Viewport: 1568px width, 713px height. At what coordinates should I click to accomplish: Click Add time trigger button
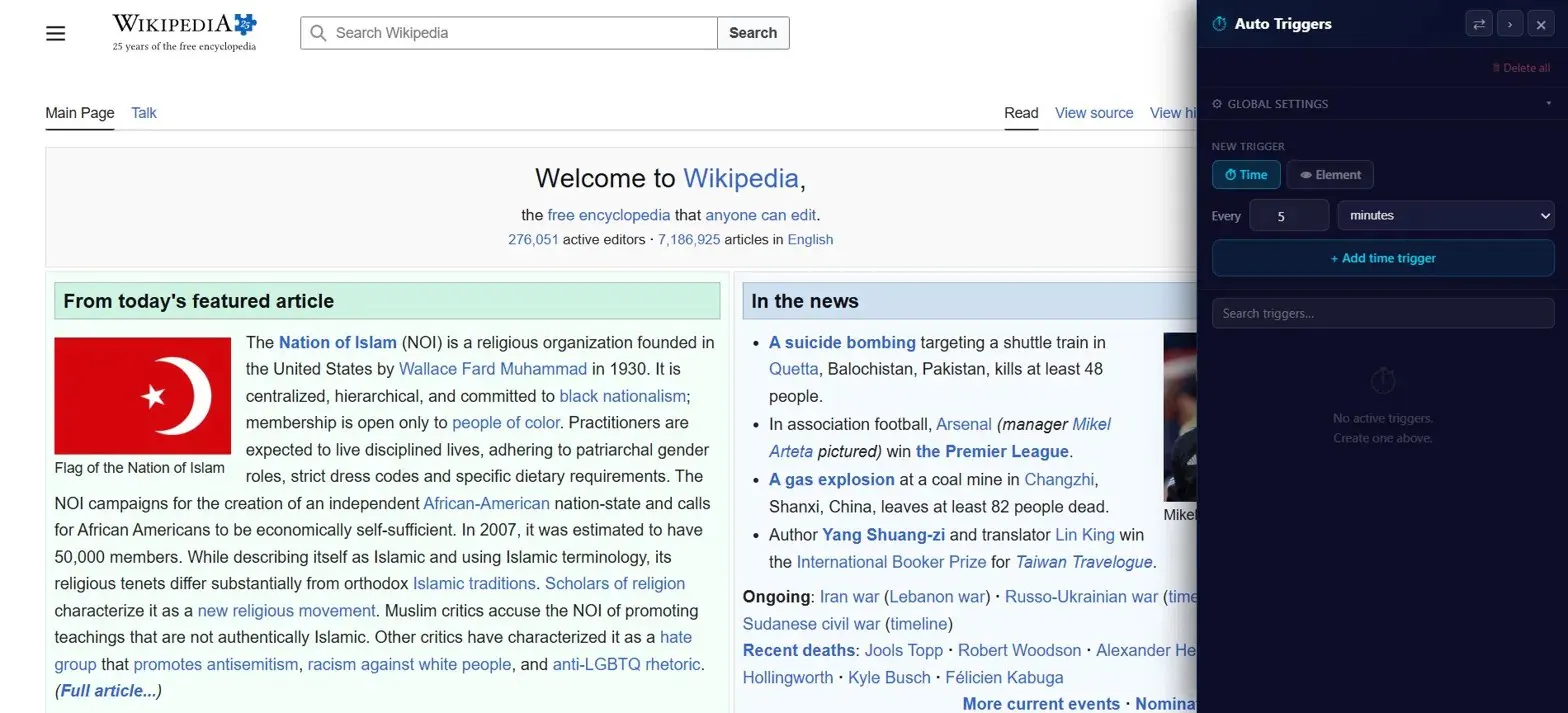[x=1383, y=258]
